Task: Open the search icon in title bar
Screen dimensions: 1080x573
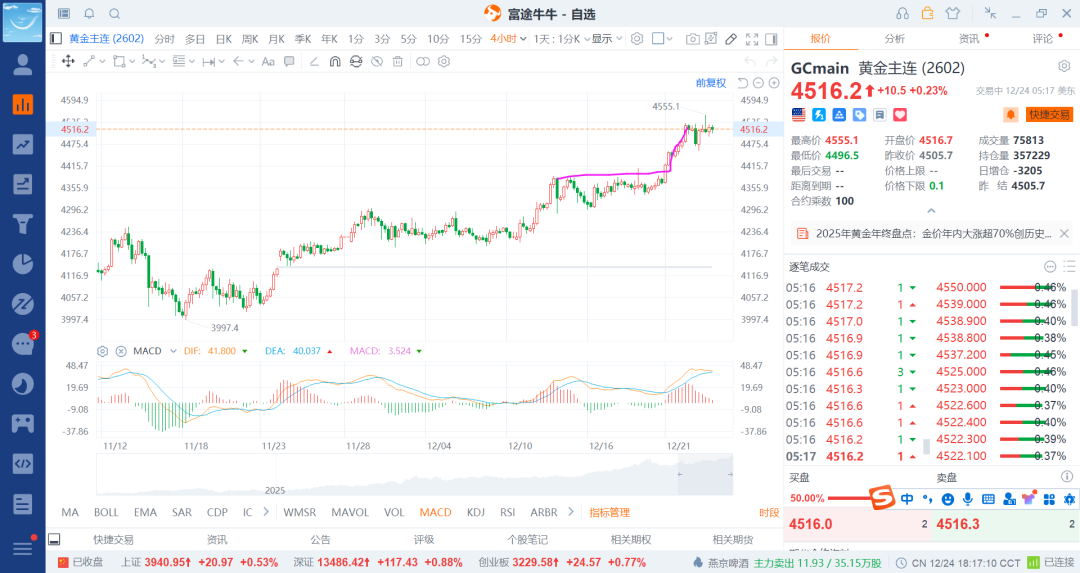Action: (x=114, y=14)
